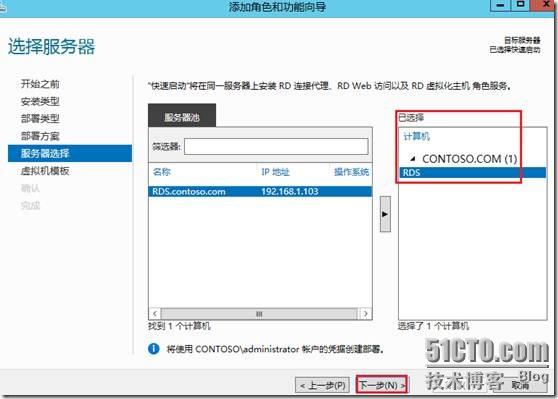Click the 192.168.1.103 IP address cell
The image size is (558, 399).
290,191
